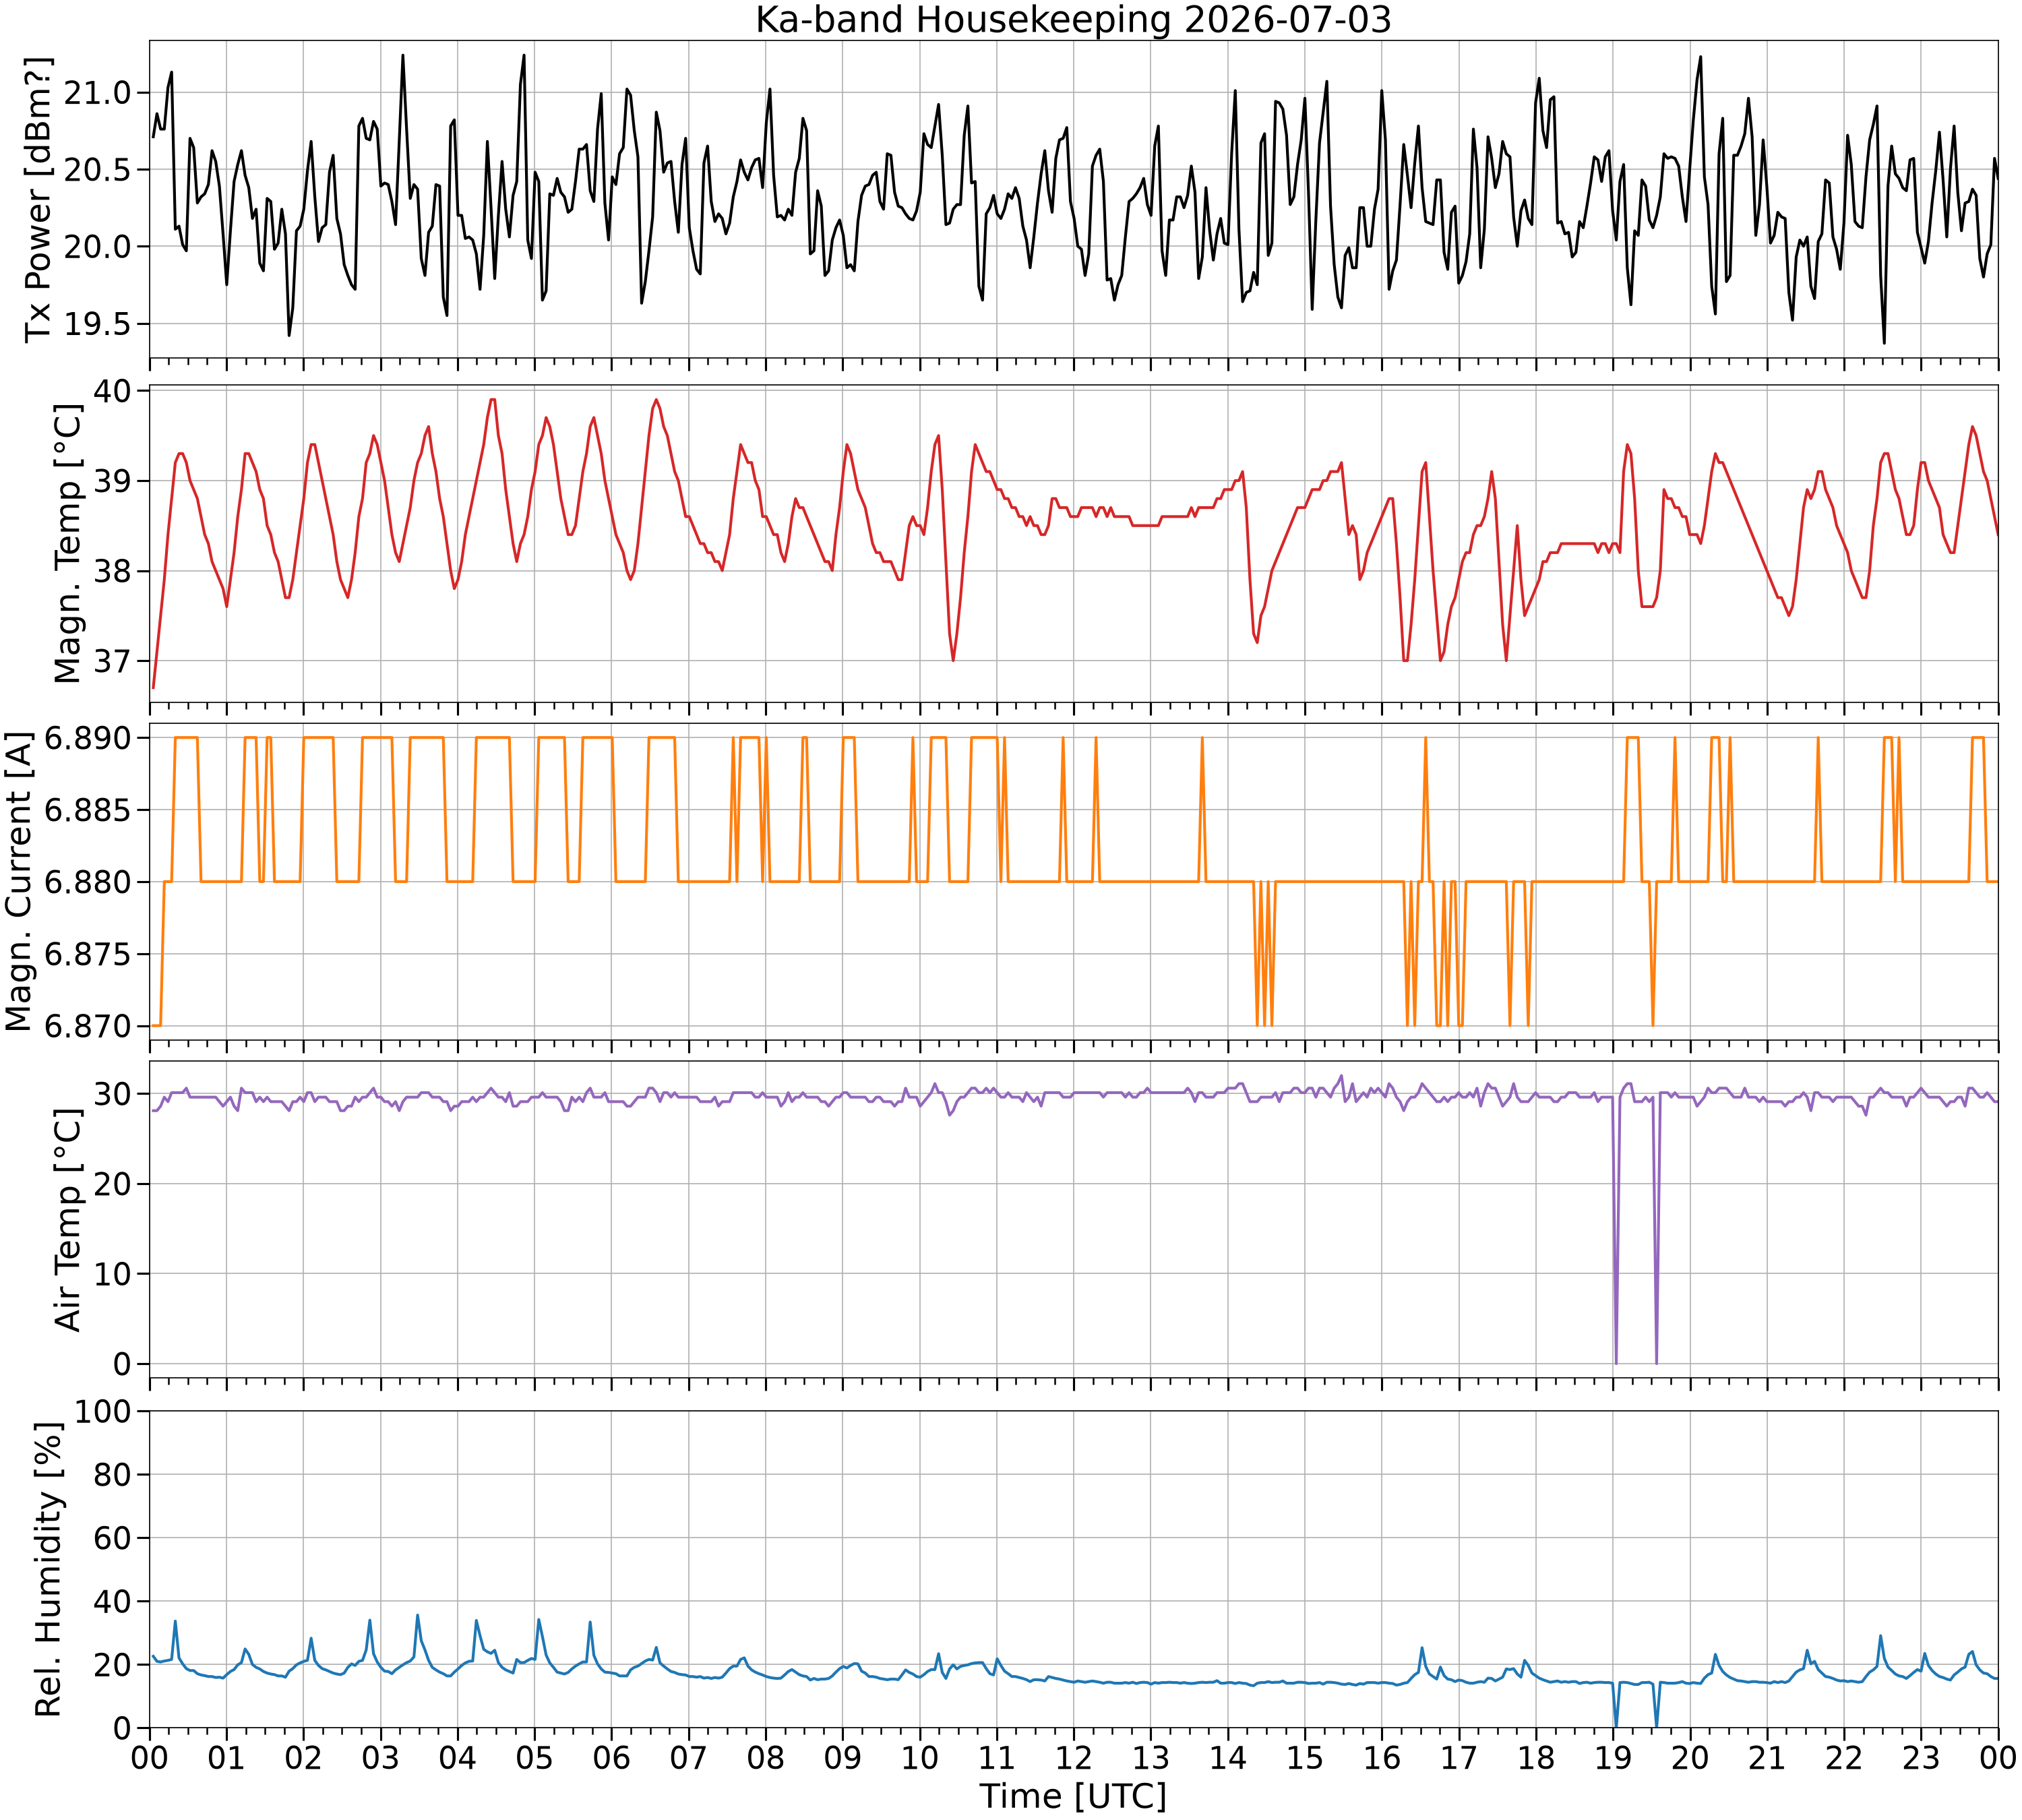Image resolution: width=2022 pixels, height=1820 pixels.
Task: Click the chart title Ka-band Housekeeping 2026-07-03
Action: pyautogui.click(x=1073, y=20)
